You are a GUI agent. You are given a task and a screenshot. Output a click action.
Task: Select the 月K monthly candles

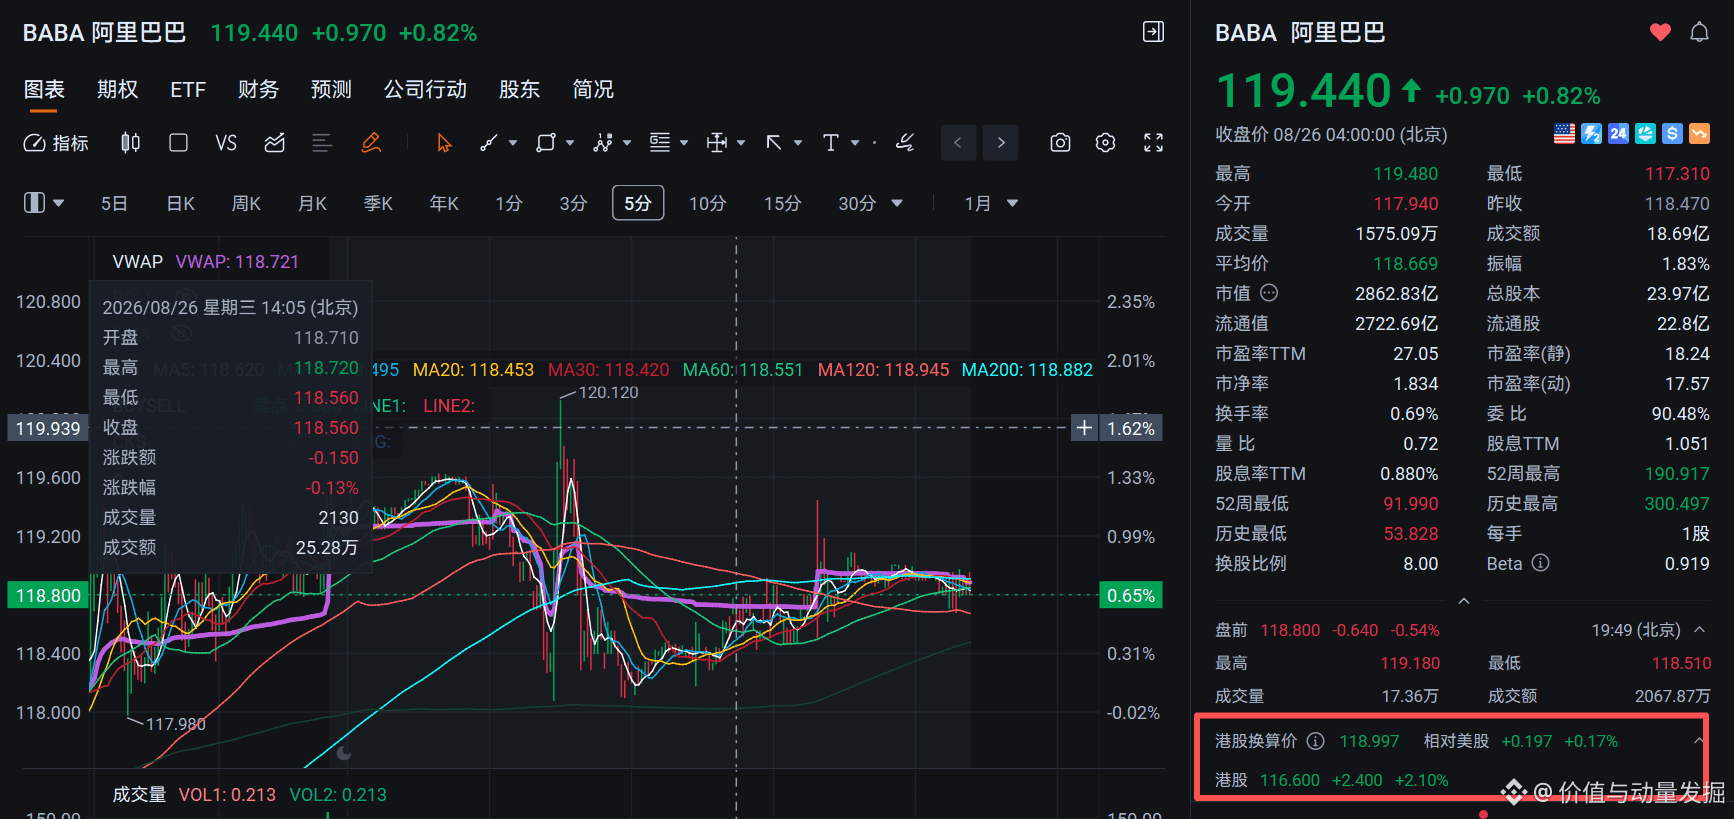click(312, 203)
